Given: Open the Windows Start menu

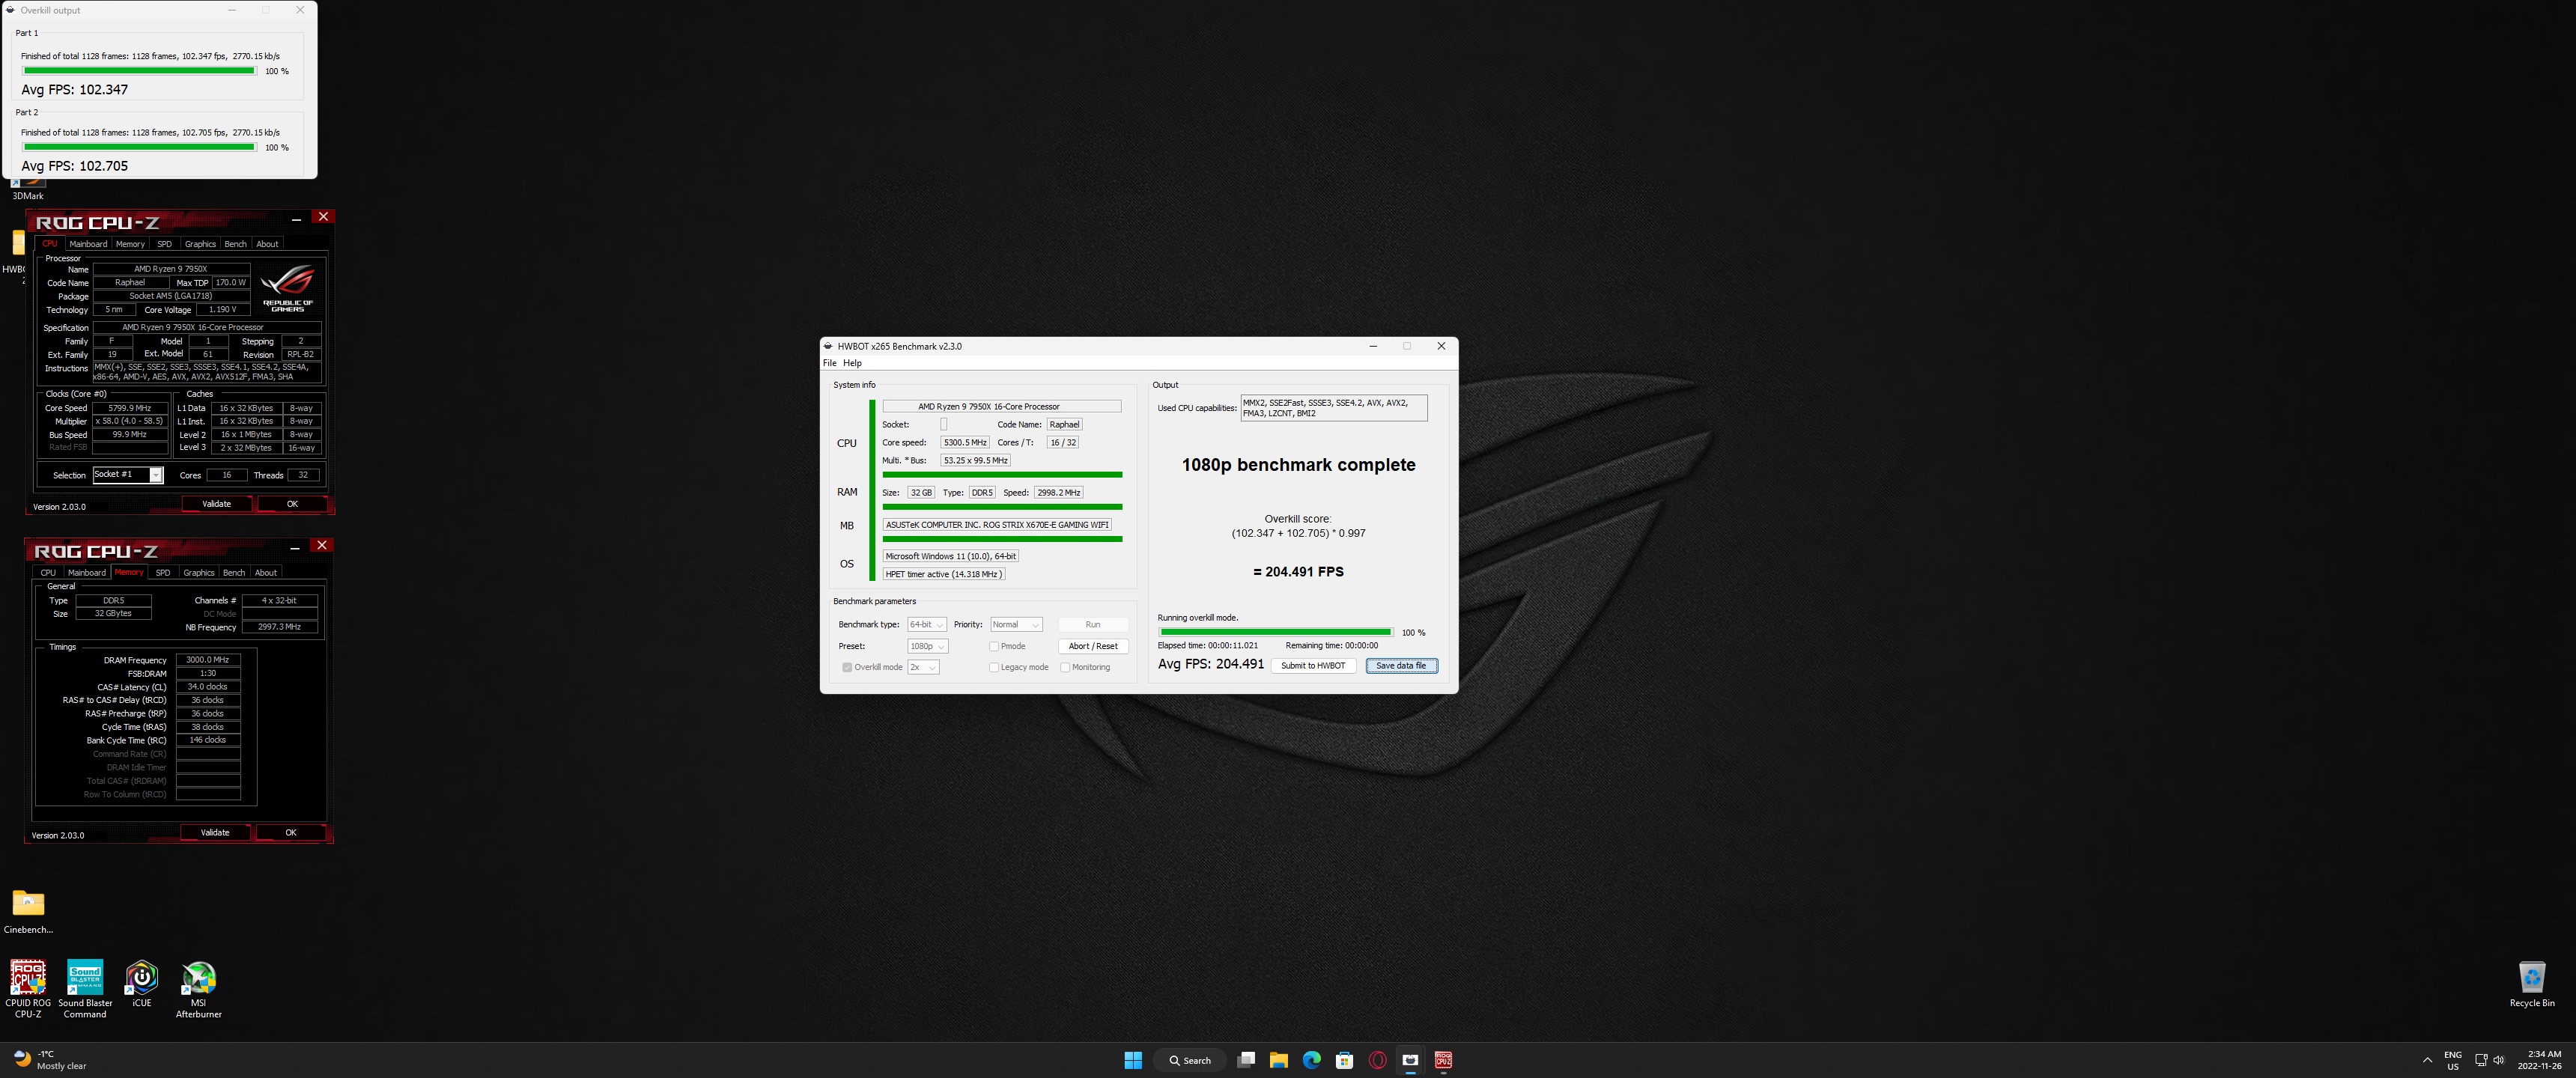Looking at the screenshot, I should pos(1132,1060).
